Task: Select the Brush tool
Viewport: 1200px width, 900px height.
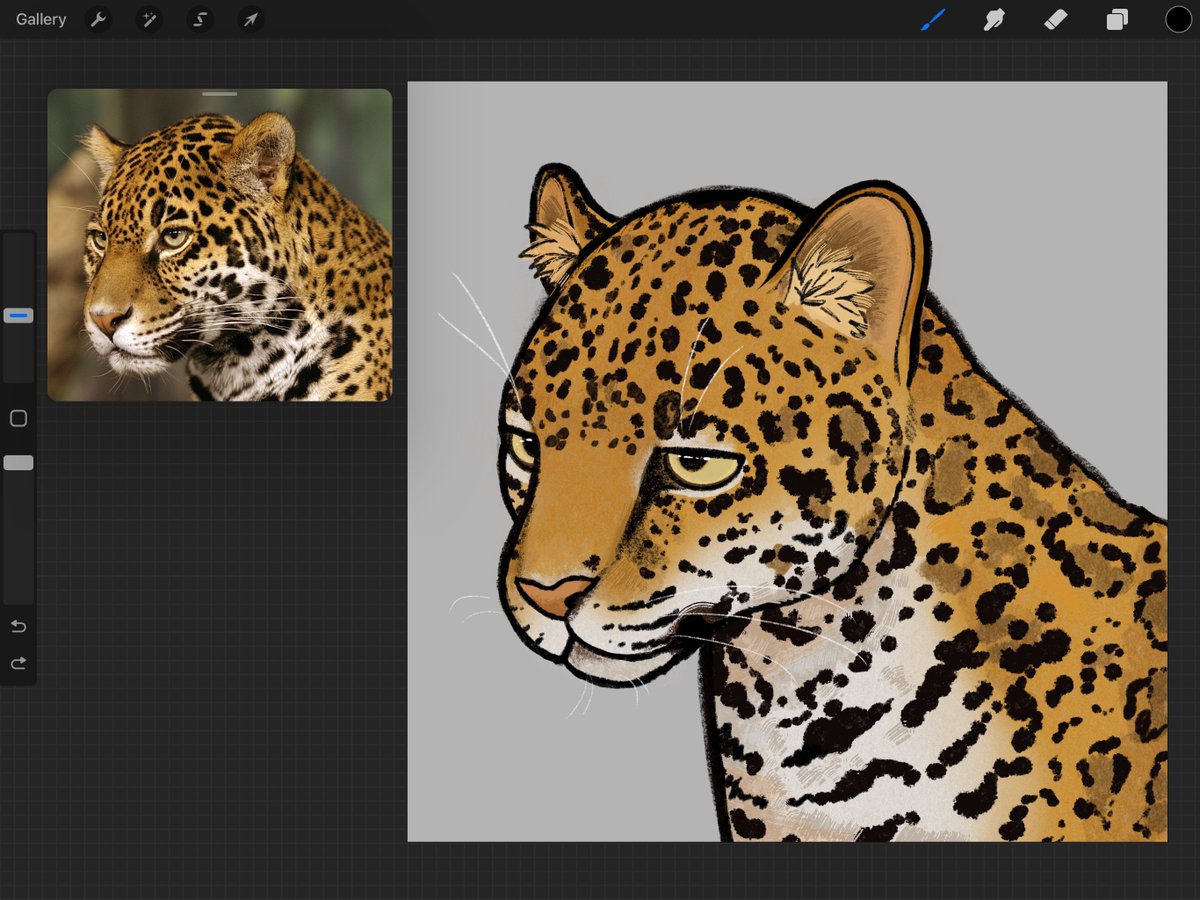Action: (932, 19)
